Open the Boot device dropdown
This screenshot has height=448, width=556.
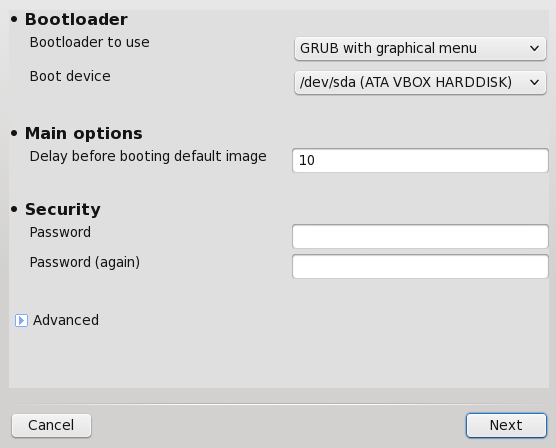420,82
